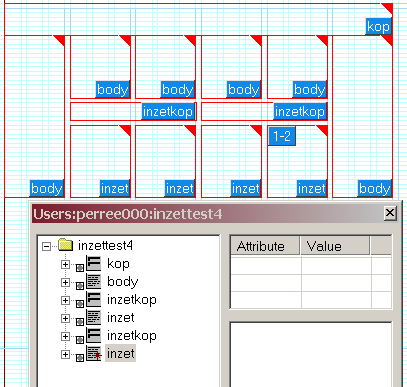
Task: Click the text block icon beside body
Action: (x=94, y=281)
